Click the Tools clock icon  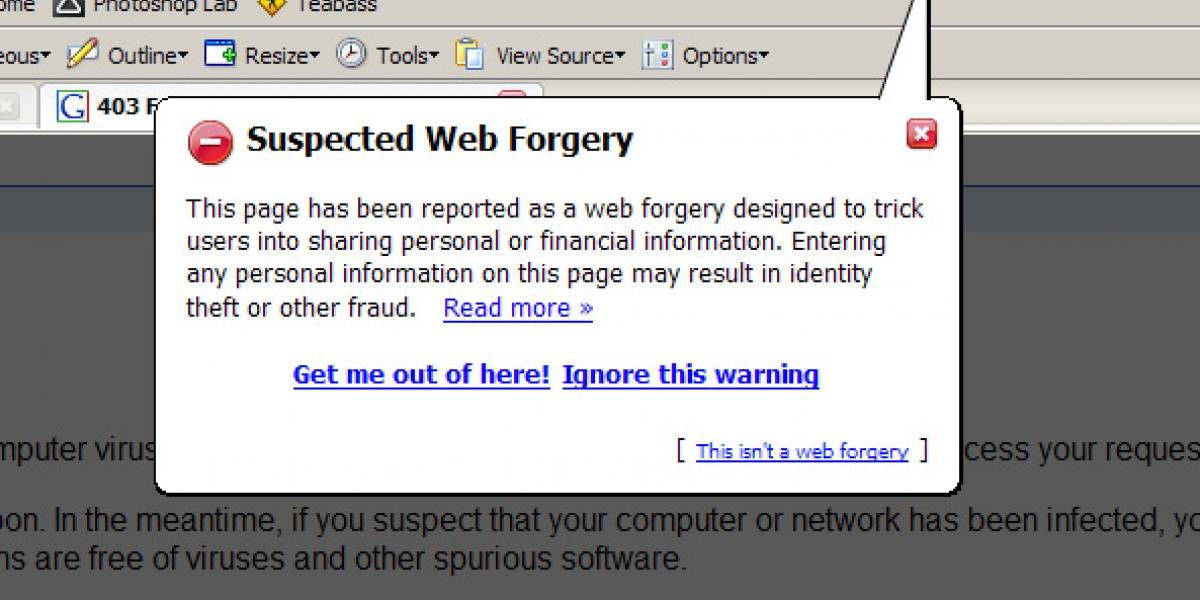click(351, 54)
